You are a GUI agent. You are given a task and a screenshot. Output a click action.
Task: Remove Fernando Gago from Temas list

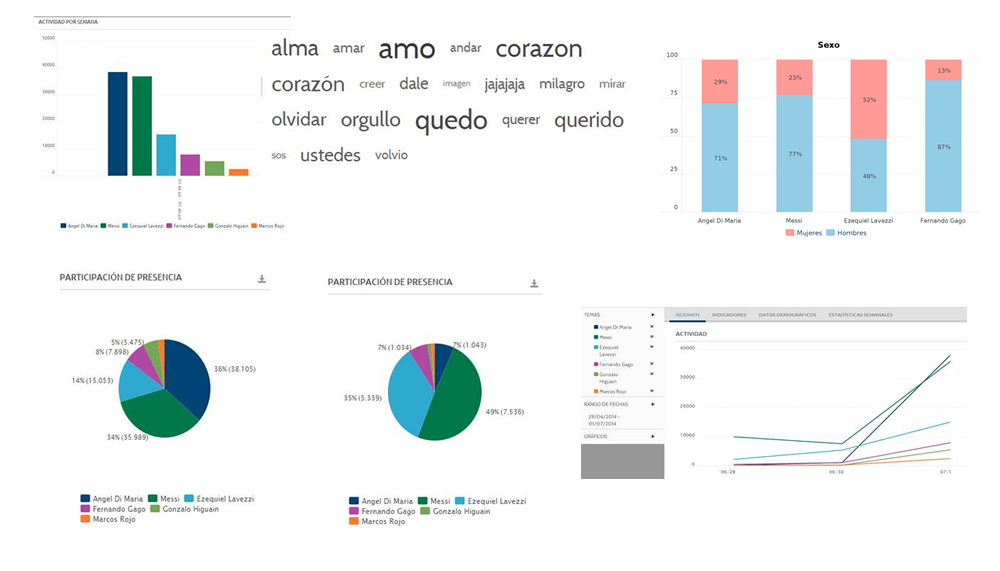tap(652, 364)
